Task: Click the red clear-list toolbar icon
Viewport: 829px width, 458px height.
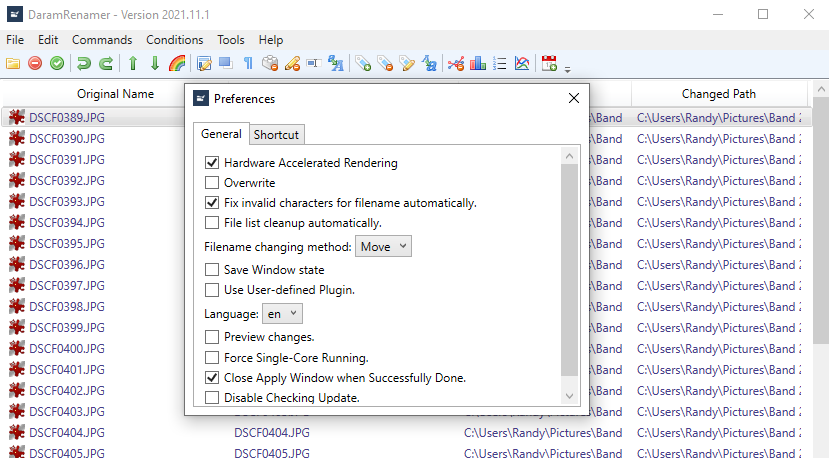Action: point(35,64)
